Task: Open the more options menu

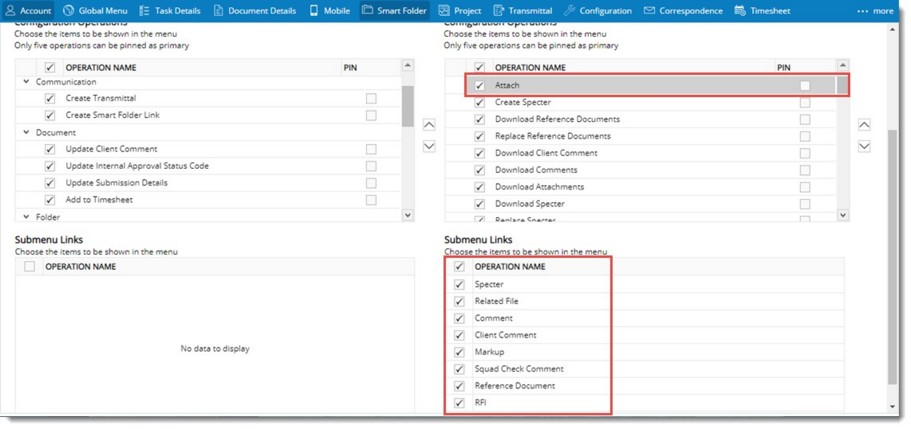Action: 875,11
